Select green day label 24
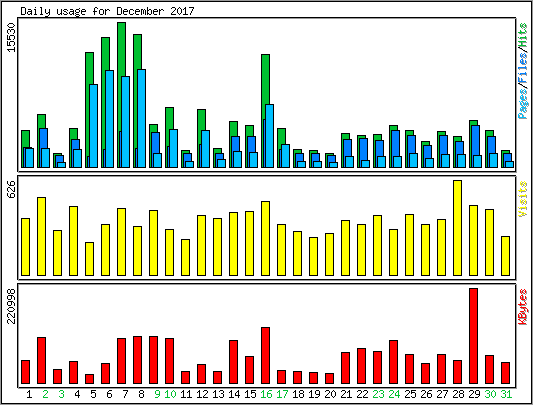Screen dimensions: 533x405 tap(394, 394)
